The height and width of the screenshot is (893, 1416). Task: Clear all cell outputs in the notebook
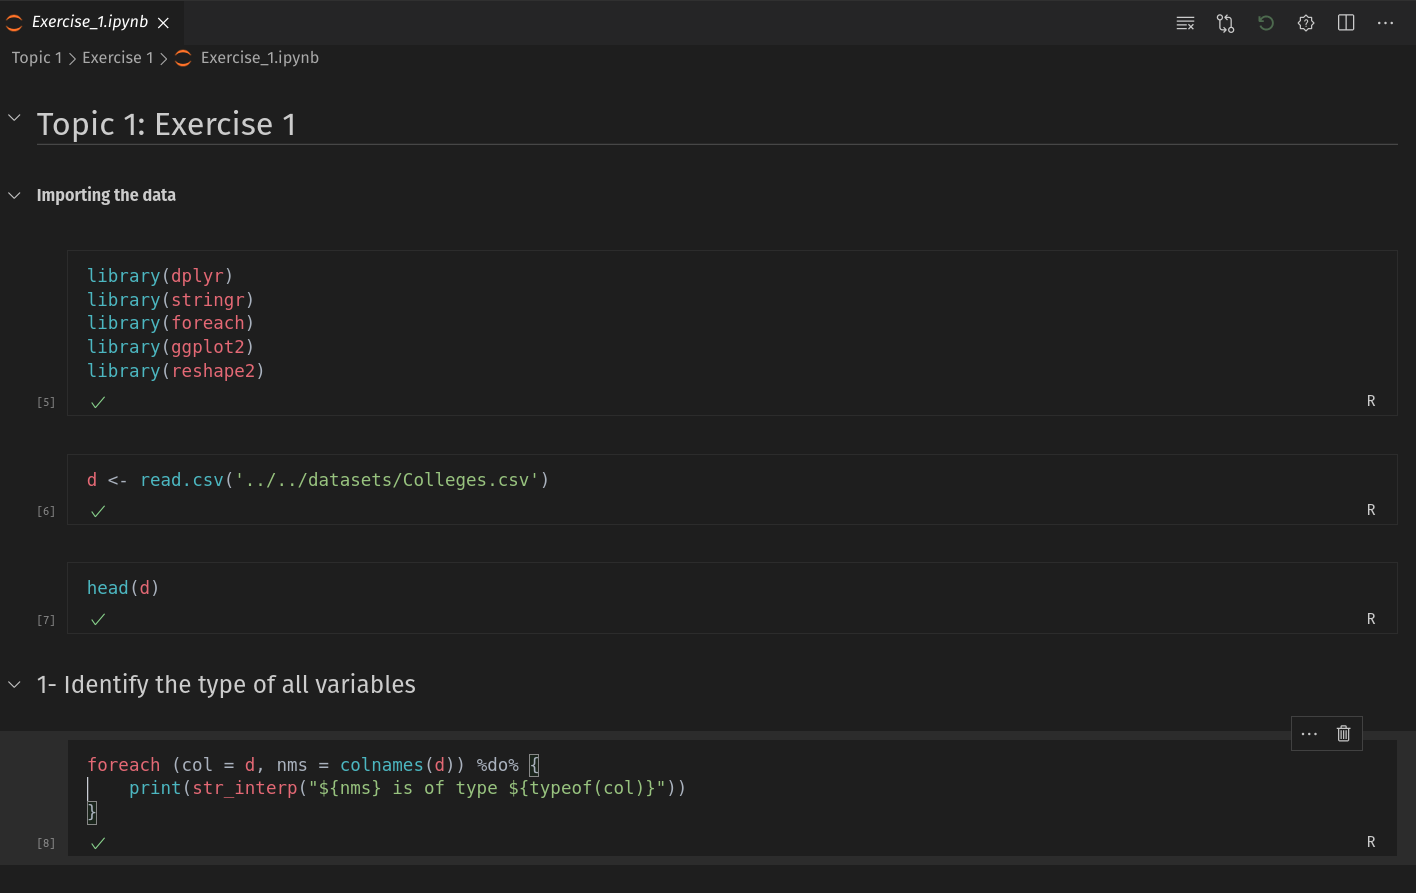tap(1185, 23)
